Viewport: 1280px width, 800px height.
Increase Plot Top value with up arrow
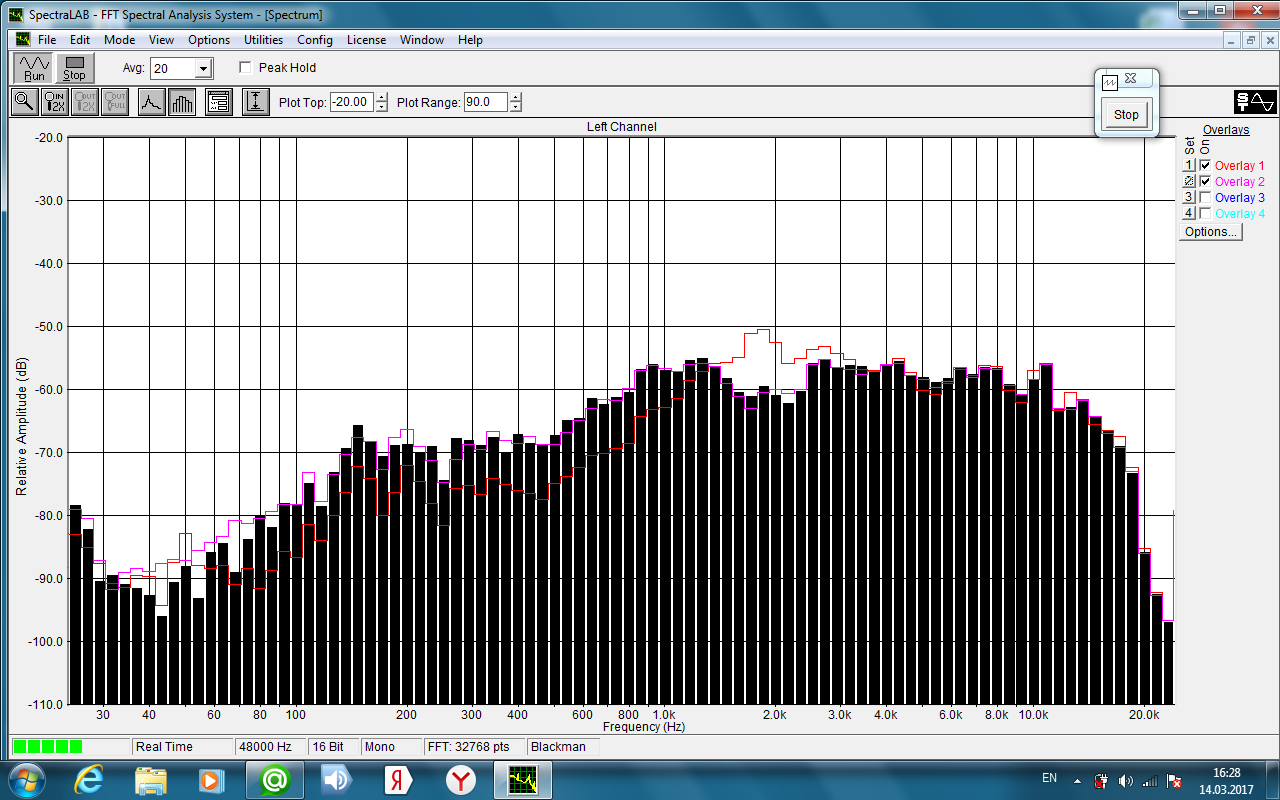coord(381,97)
